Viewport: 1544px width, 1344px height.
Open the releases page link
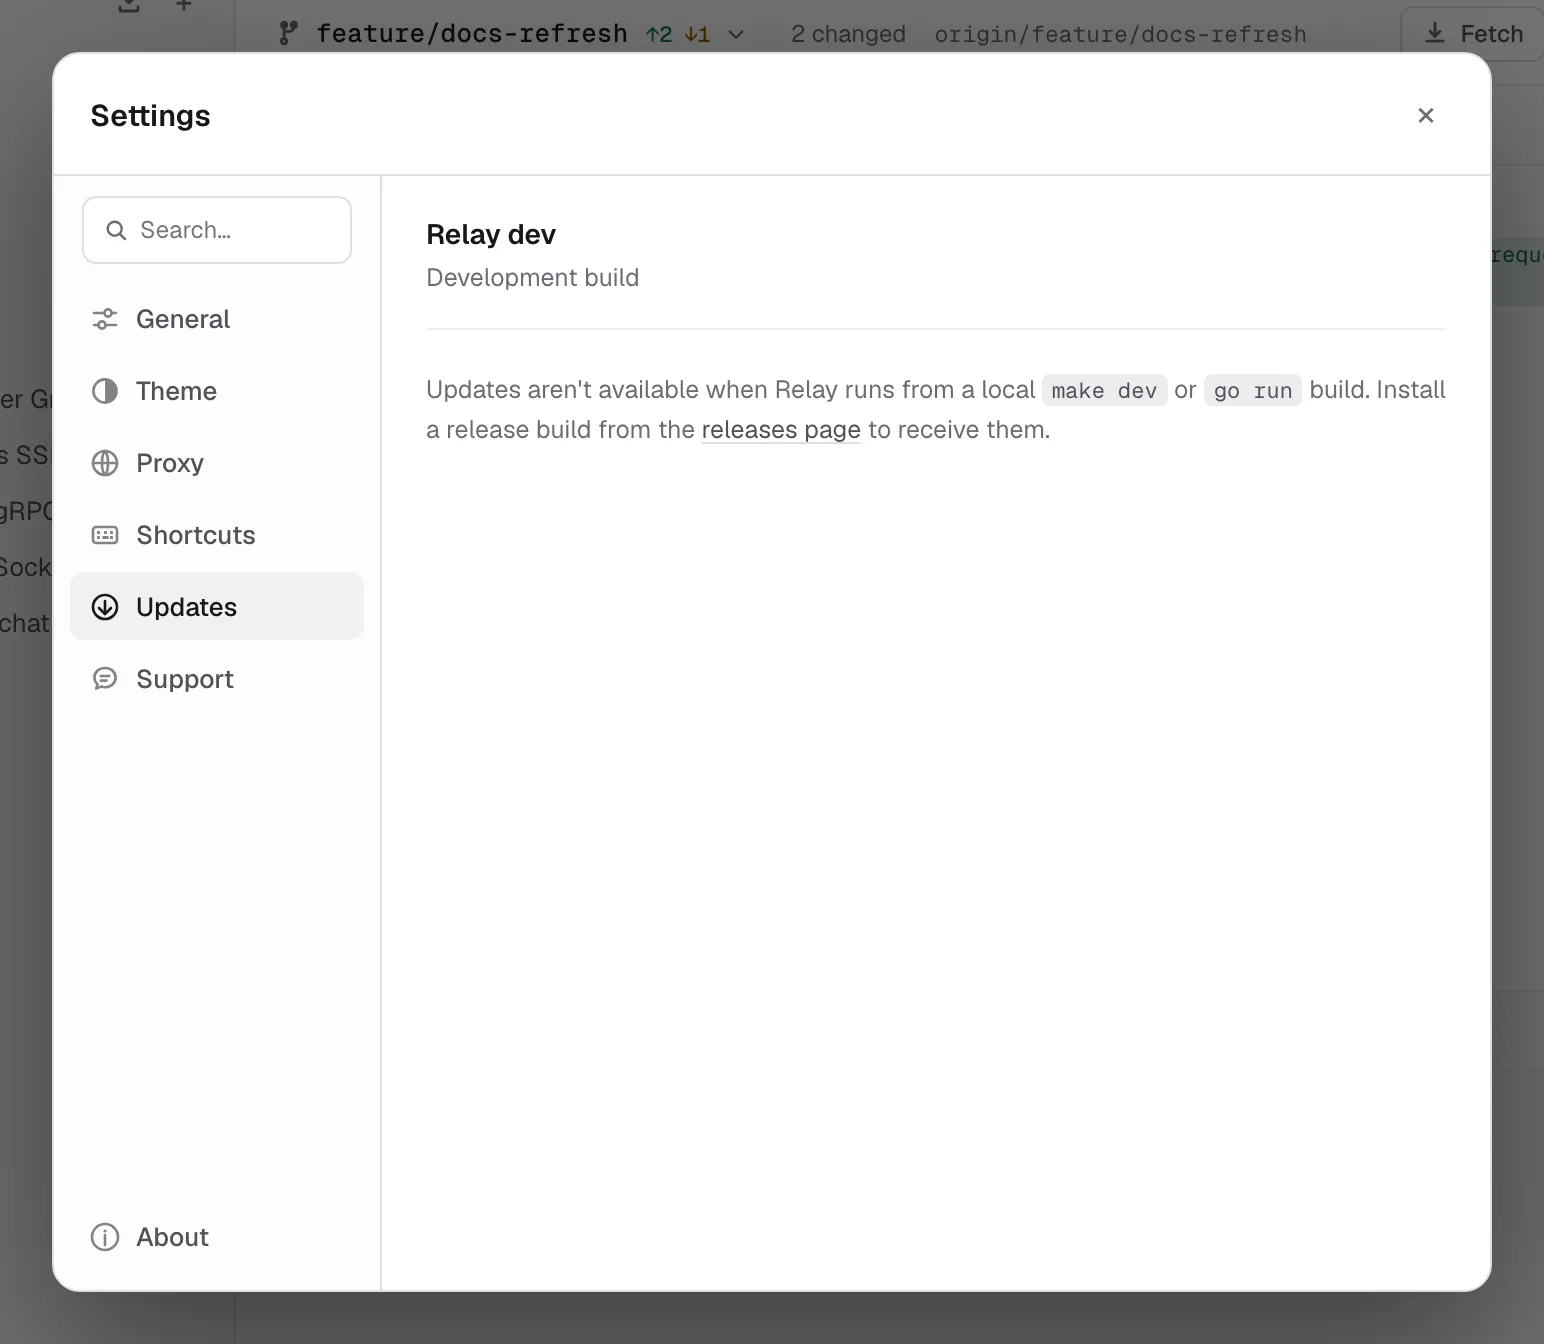click(781, 430)
